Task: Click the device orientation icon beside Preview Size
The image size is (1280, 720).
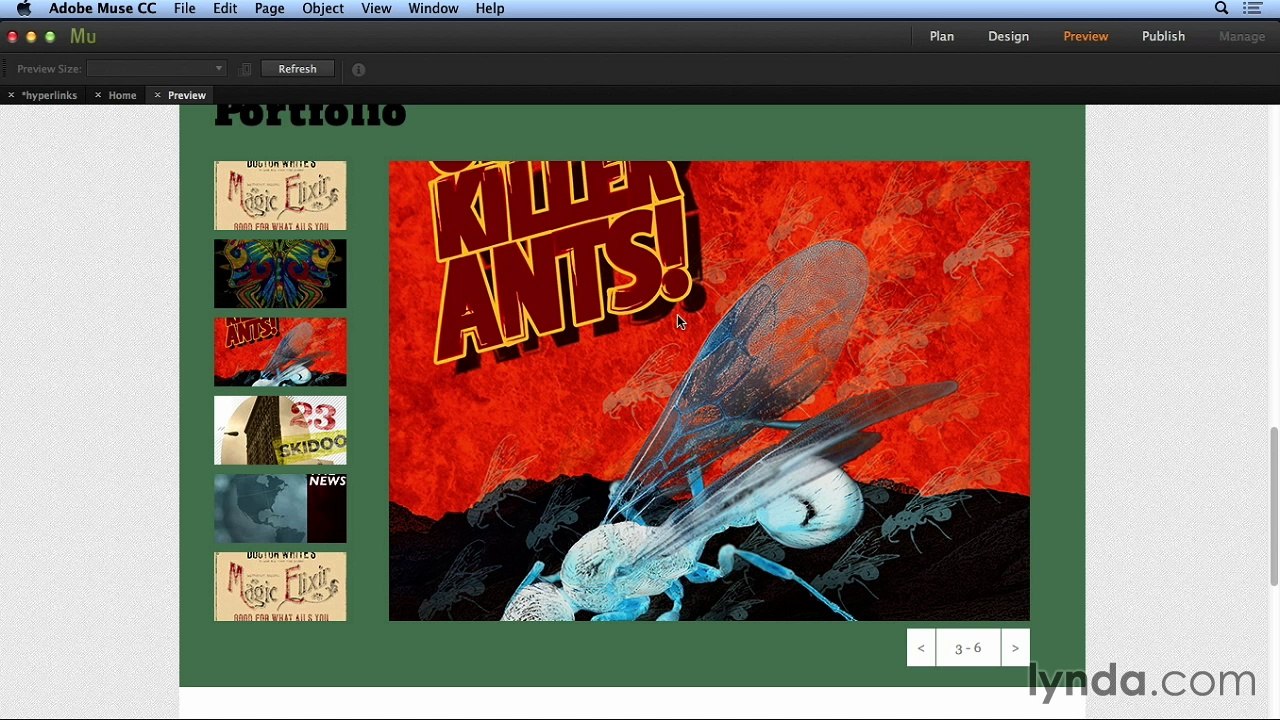Action: 245,69
